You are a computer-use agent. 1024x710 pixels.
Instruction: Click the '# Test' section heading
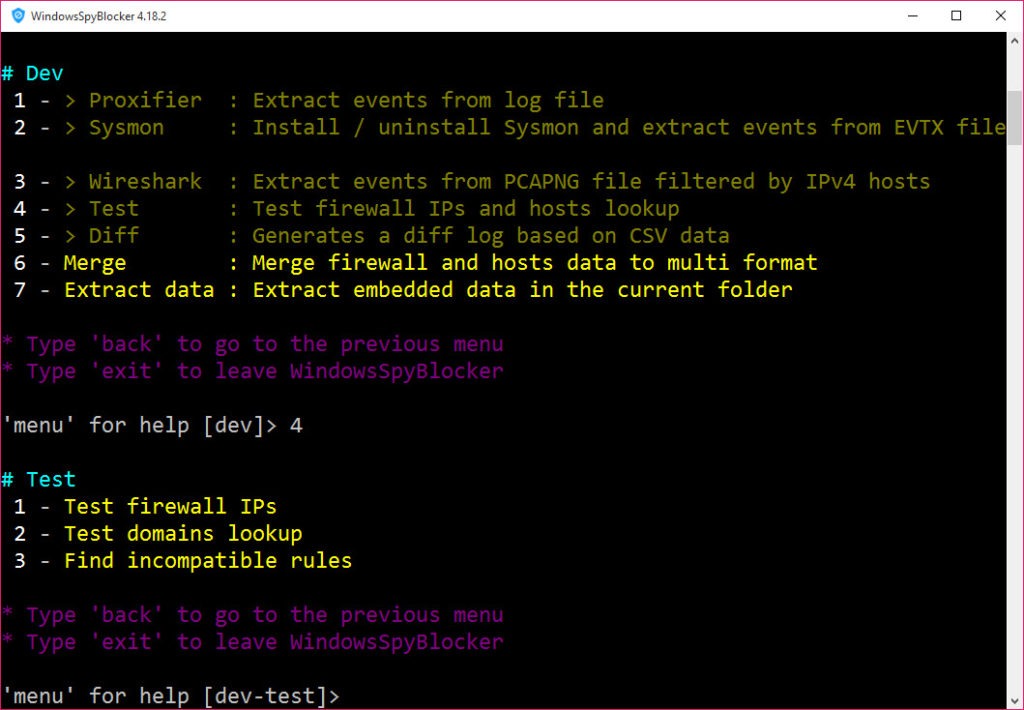(x=39, y=479)
